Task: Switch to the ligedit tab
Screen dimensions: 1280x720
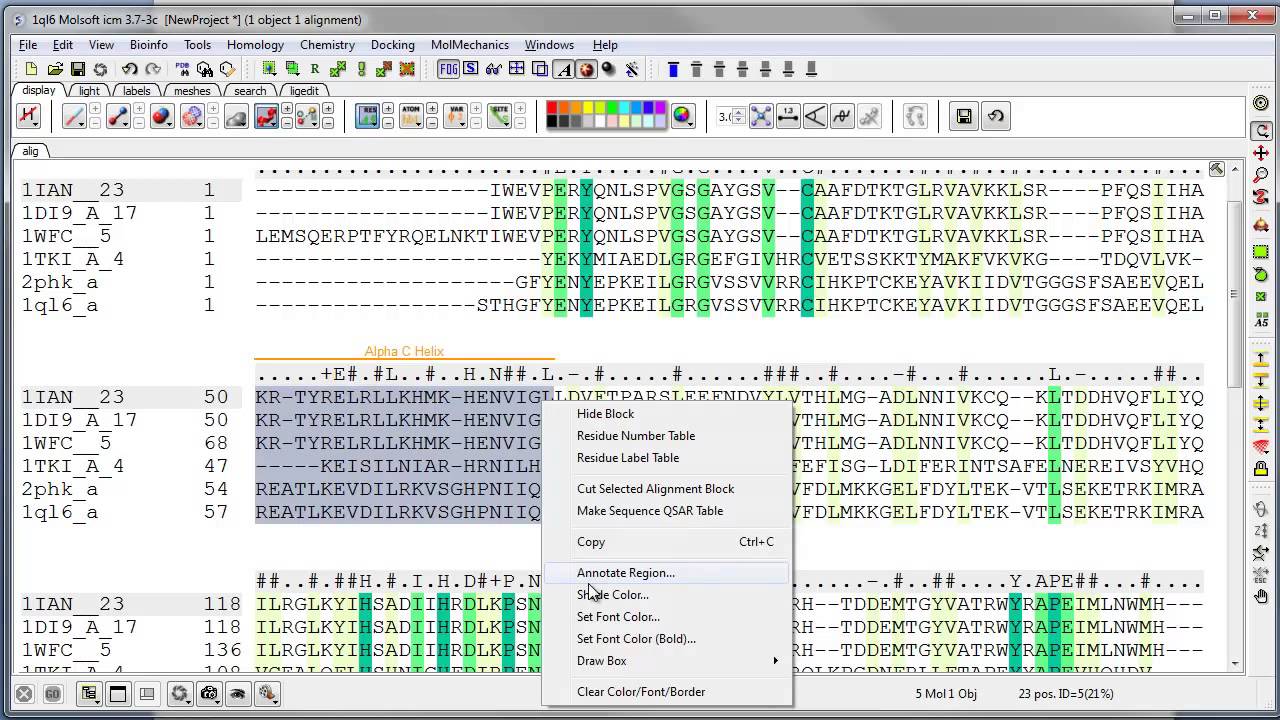Action: (304, 91)
